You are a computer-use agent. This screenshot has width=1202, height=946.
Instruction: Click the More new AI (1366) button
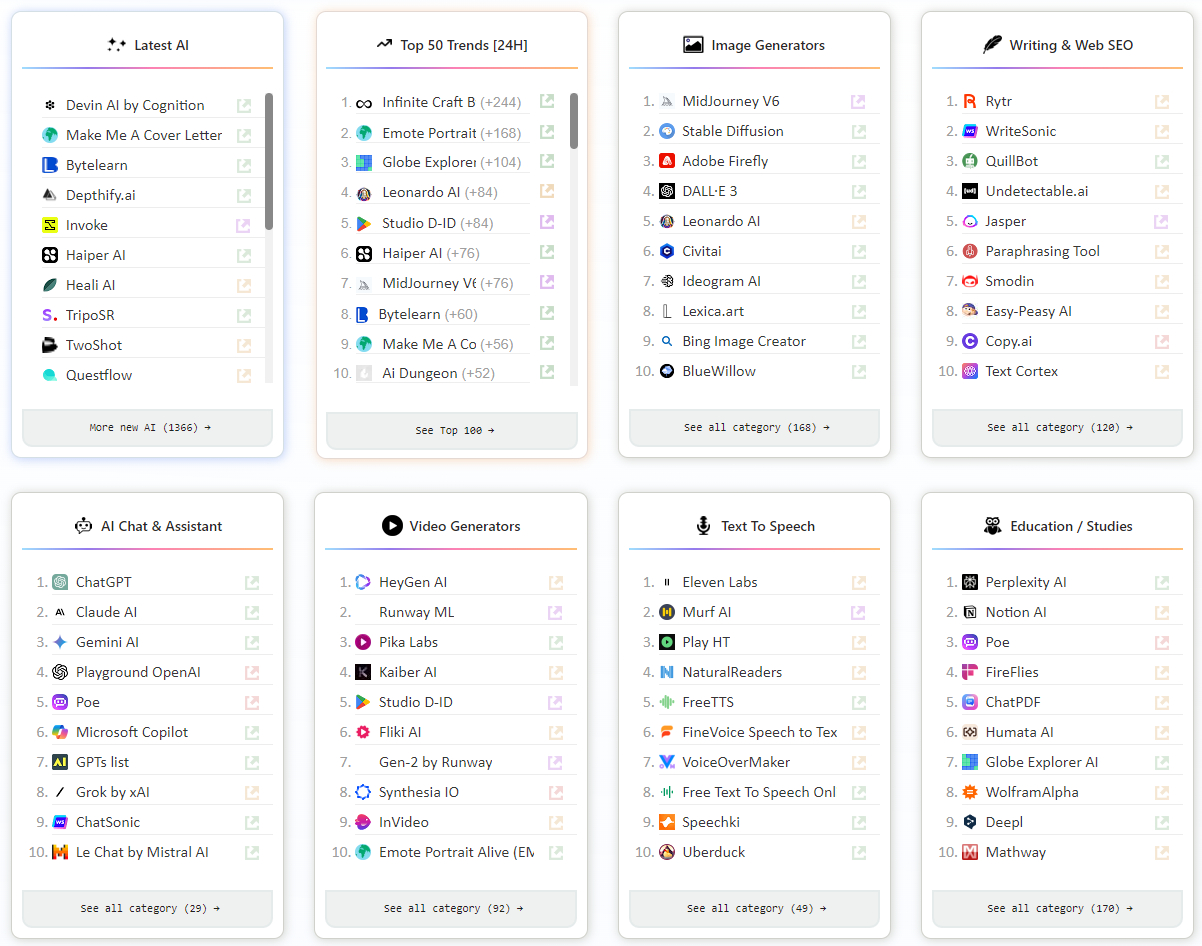pyautogui.click(x=148, y=428)
